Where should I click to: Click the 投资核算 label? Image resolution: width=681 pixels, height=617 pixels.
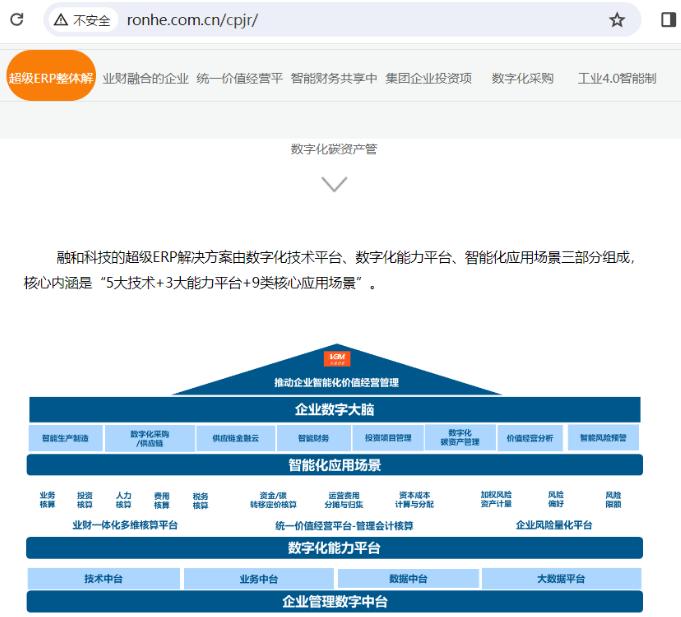tap(85, 500)
